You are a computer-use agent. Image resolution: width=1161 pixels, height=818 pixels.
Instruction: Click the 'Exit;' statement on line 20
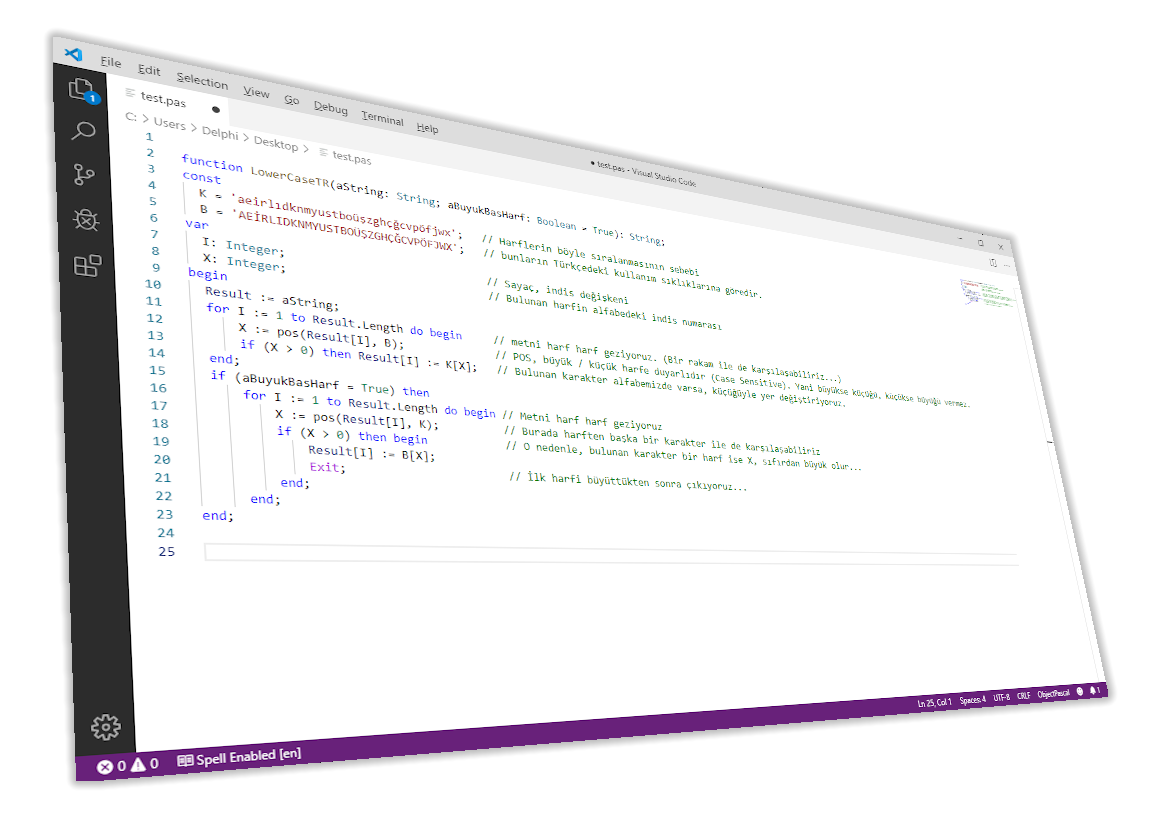point(327,467)
